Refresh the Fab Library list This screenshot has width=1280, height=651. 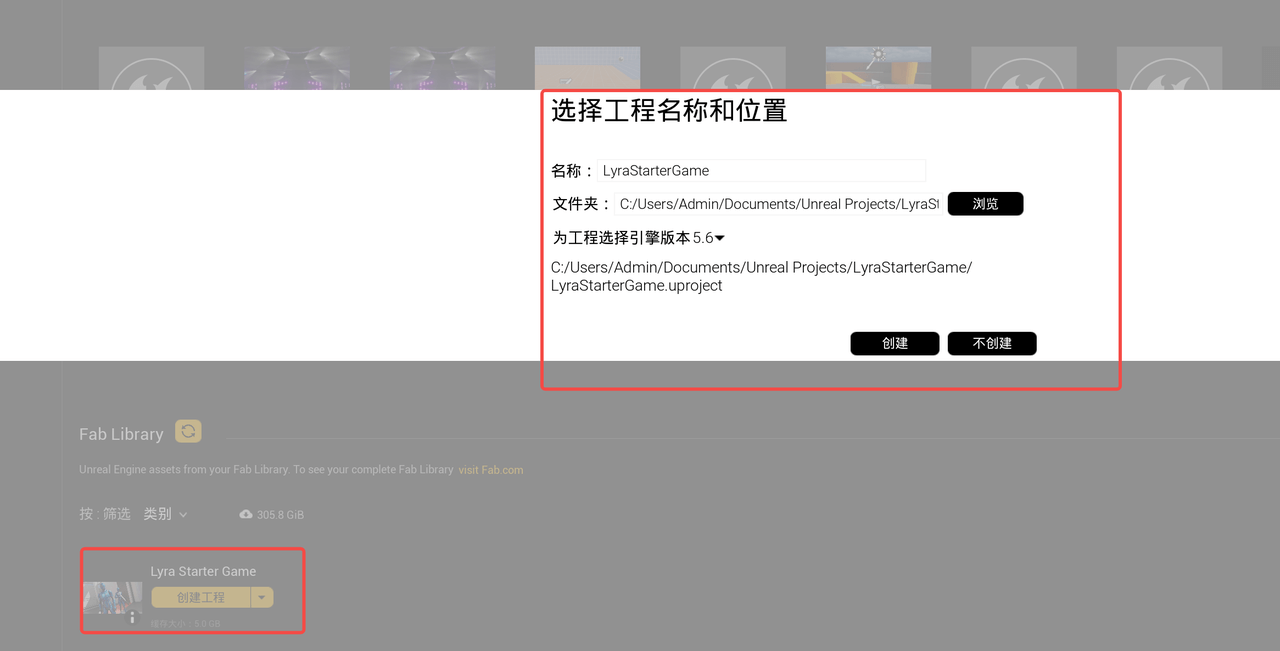[188, 431]
